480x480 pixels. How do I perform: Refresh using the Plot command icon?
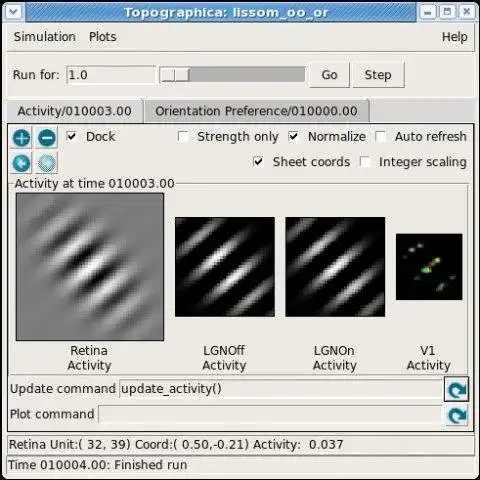(456, 415)
